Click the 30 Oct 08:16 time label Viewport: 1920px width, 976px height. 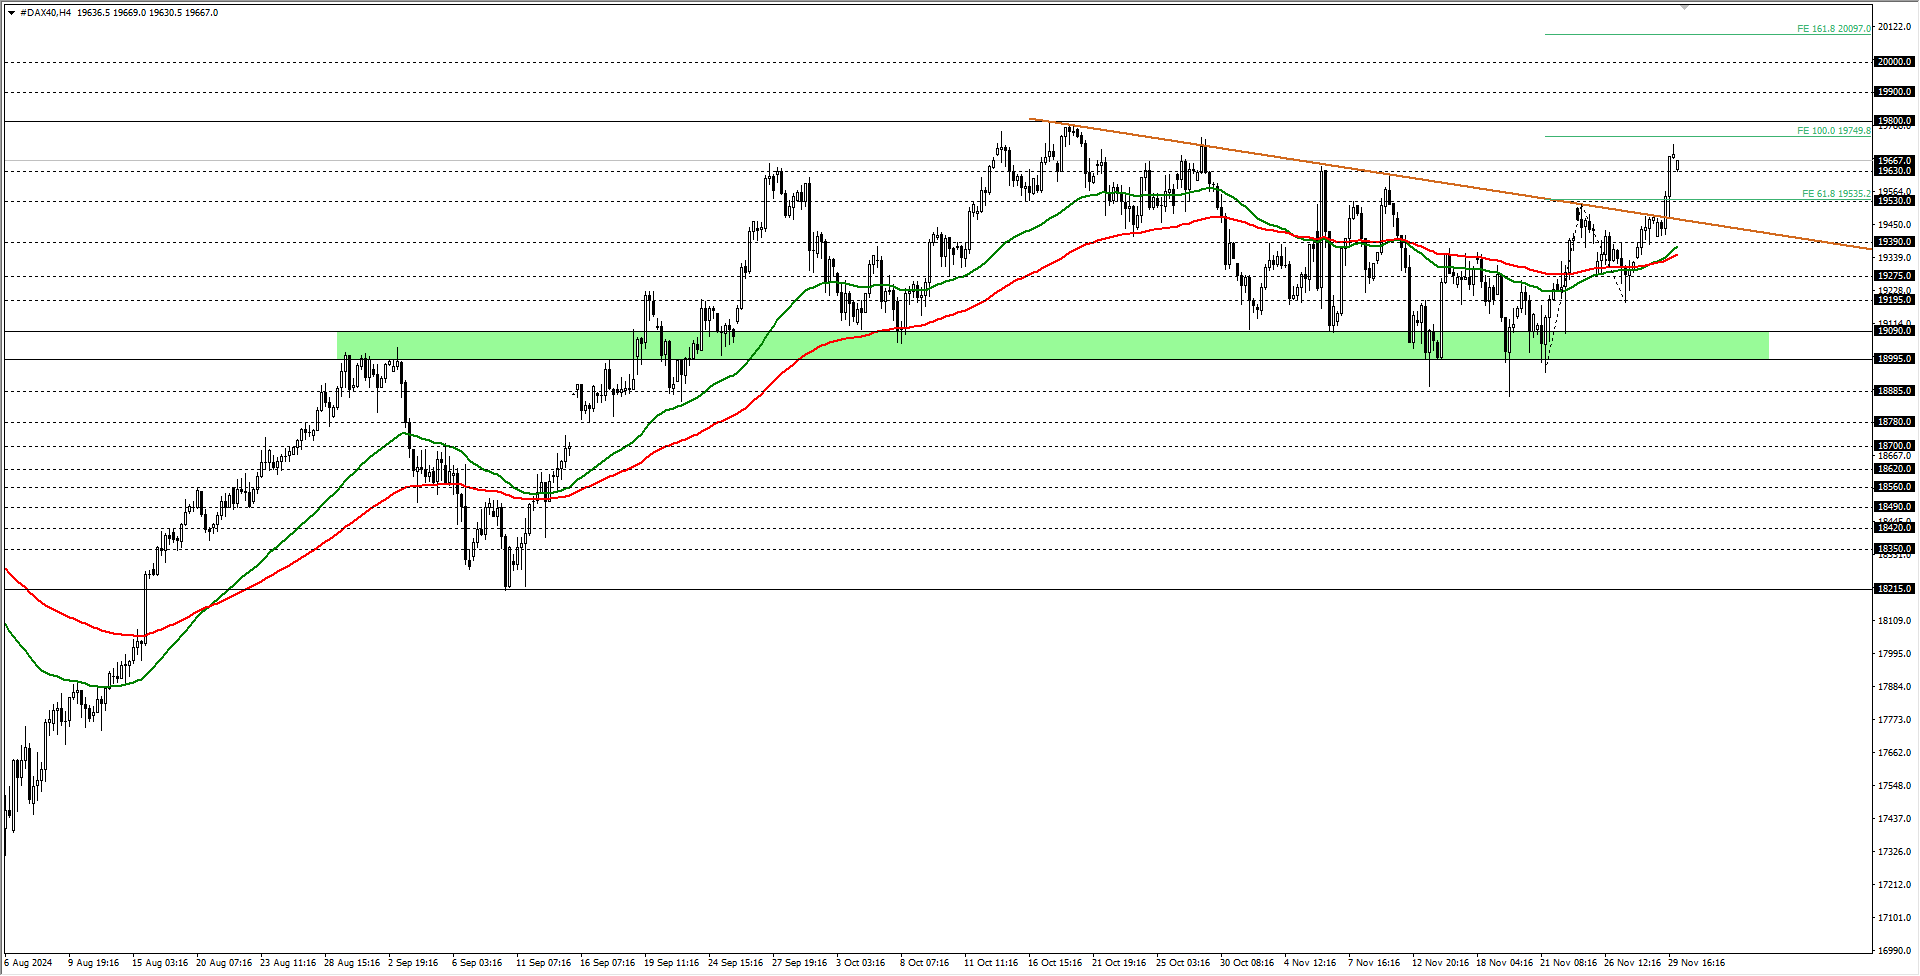pyautogui.click(x=1247, y=963)
